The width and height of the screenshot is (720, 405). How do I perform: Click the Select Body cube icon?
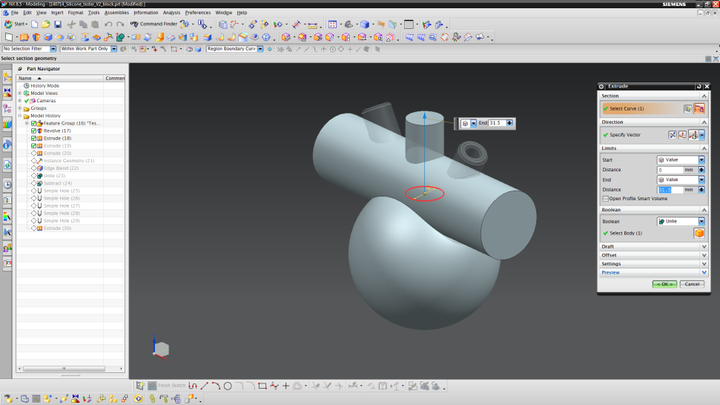(699, 233)
